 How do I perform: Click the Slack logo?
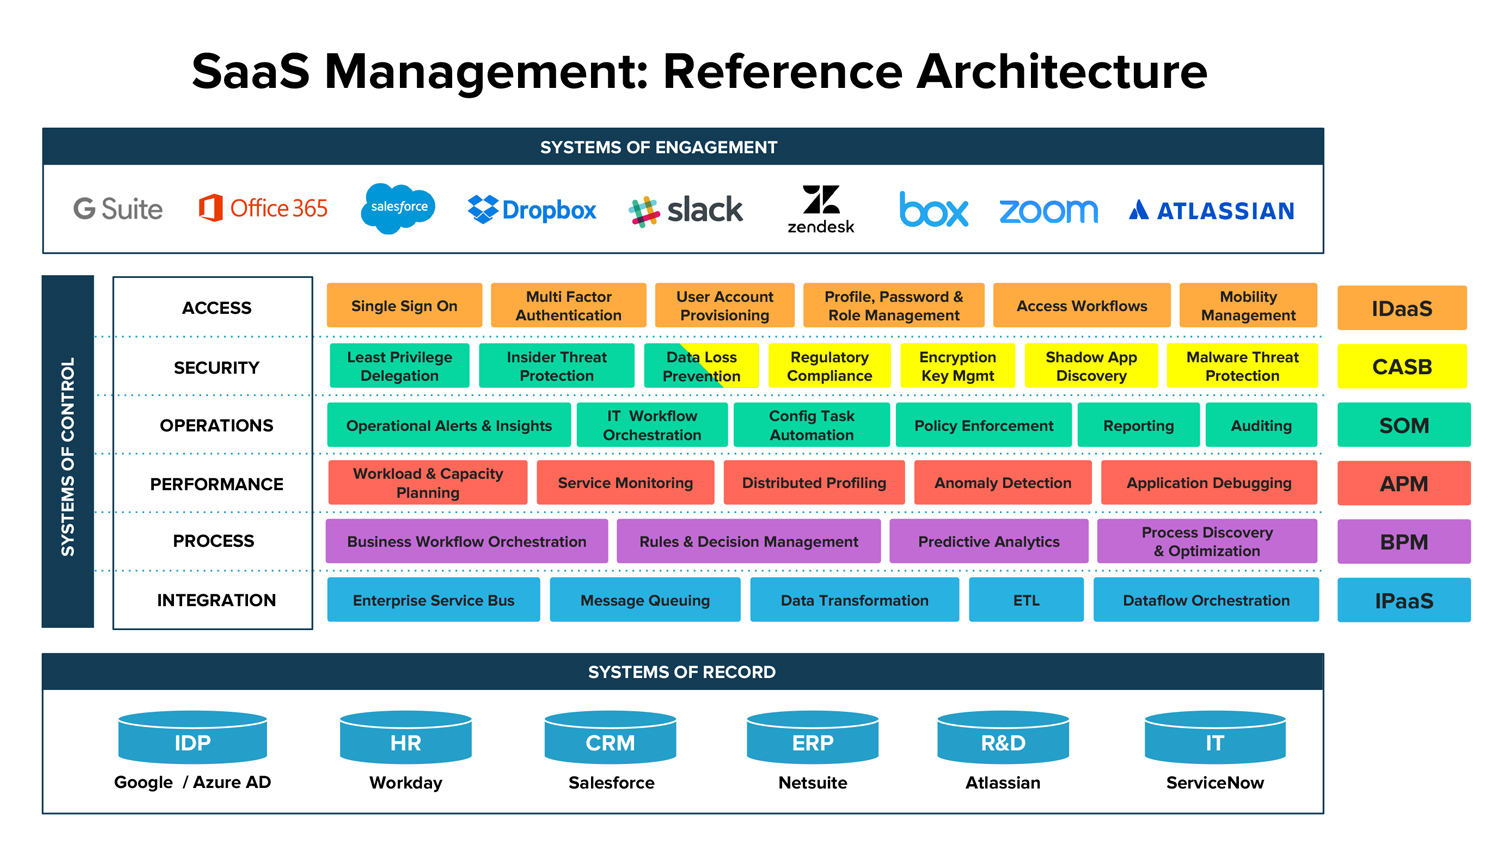(685, 209)
